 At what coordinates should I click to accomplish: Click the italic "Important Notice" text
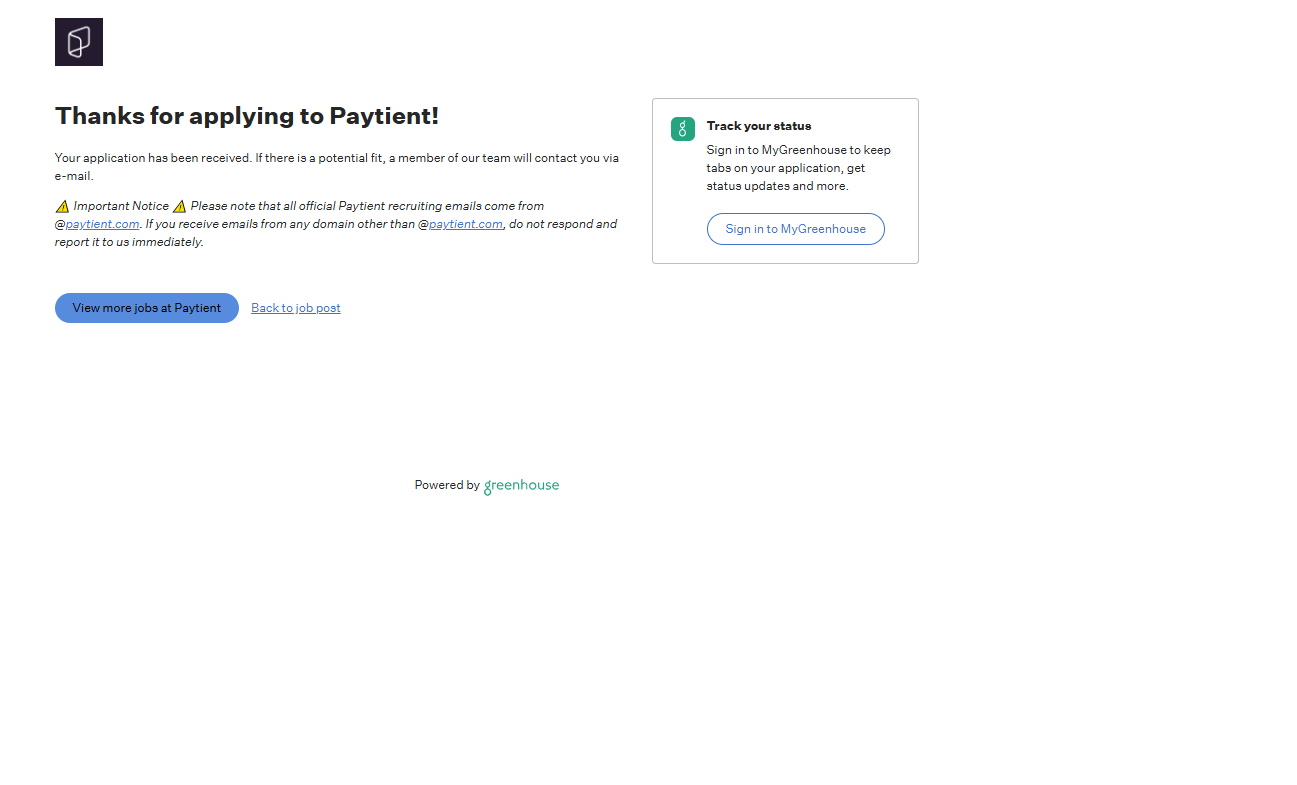coord(121,206)
